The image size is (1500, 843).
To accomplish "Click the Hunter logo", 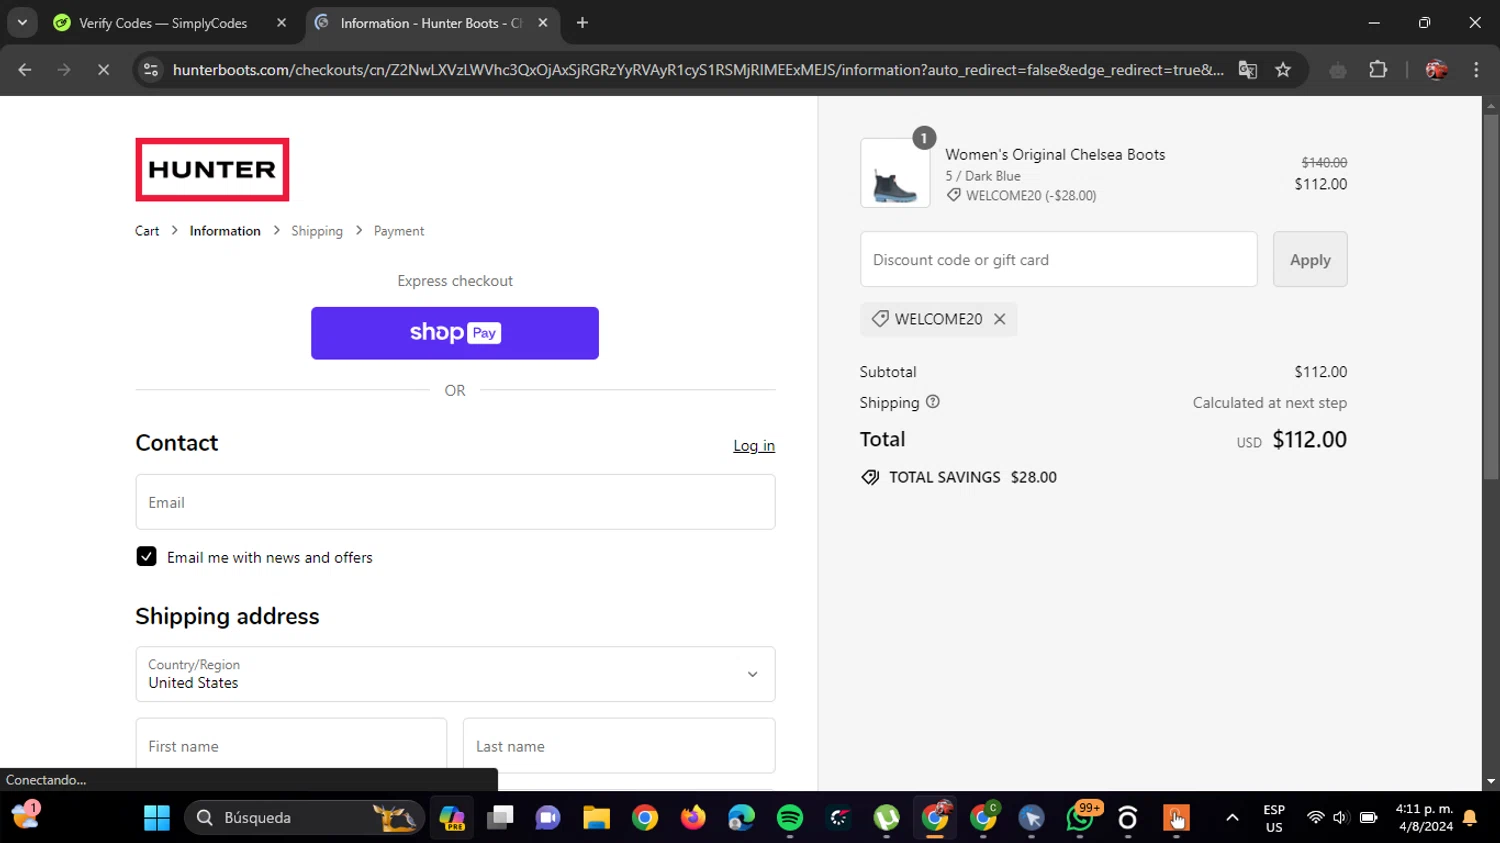I will [x=212, y=170].
